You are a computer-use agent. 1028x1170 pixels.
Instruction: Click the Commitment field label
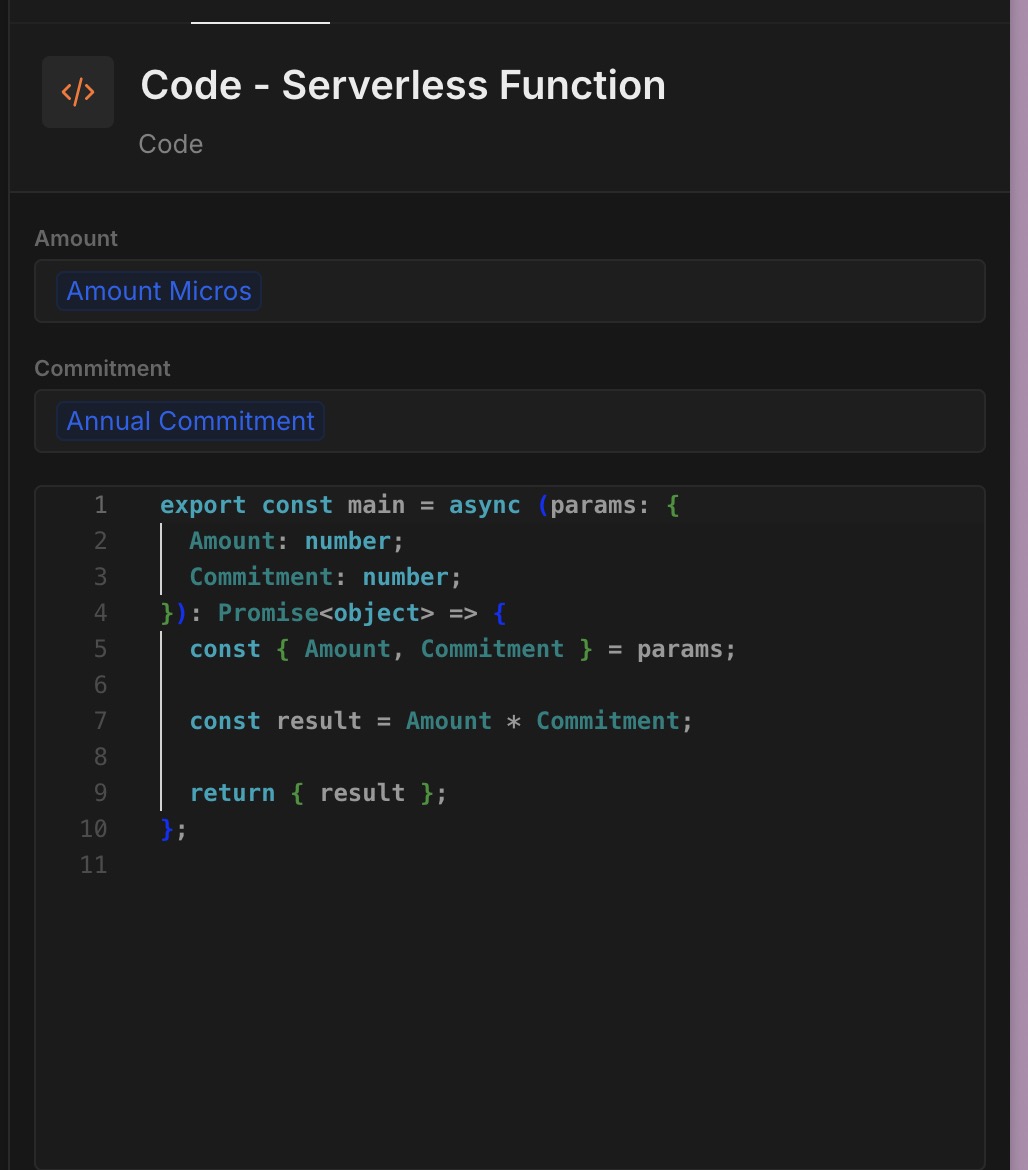(x=102, y=368)
